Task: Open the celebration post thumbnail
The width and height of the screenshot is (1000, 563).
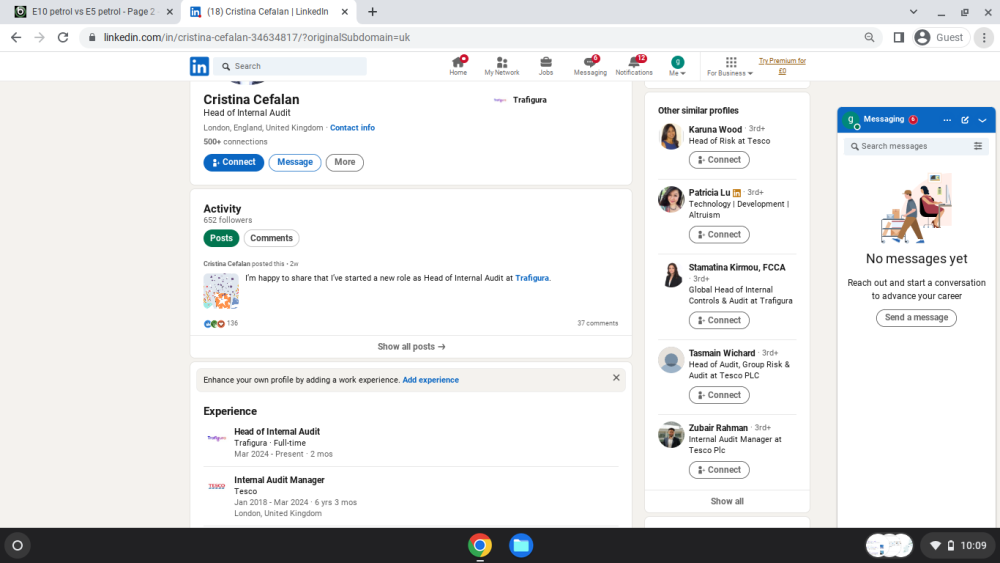Action: coord(221,291)
